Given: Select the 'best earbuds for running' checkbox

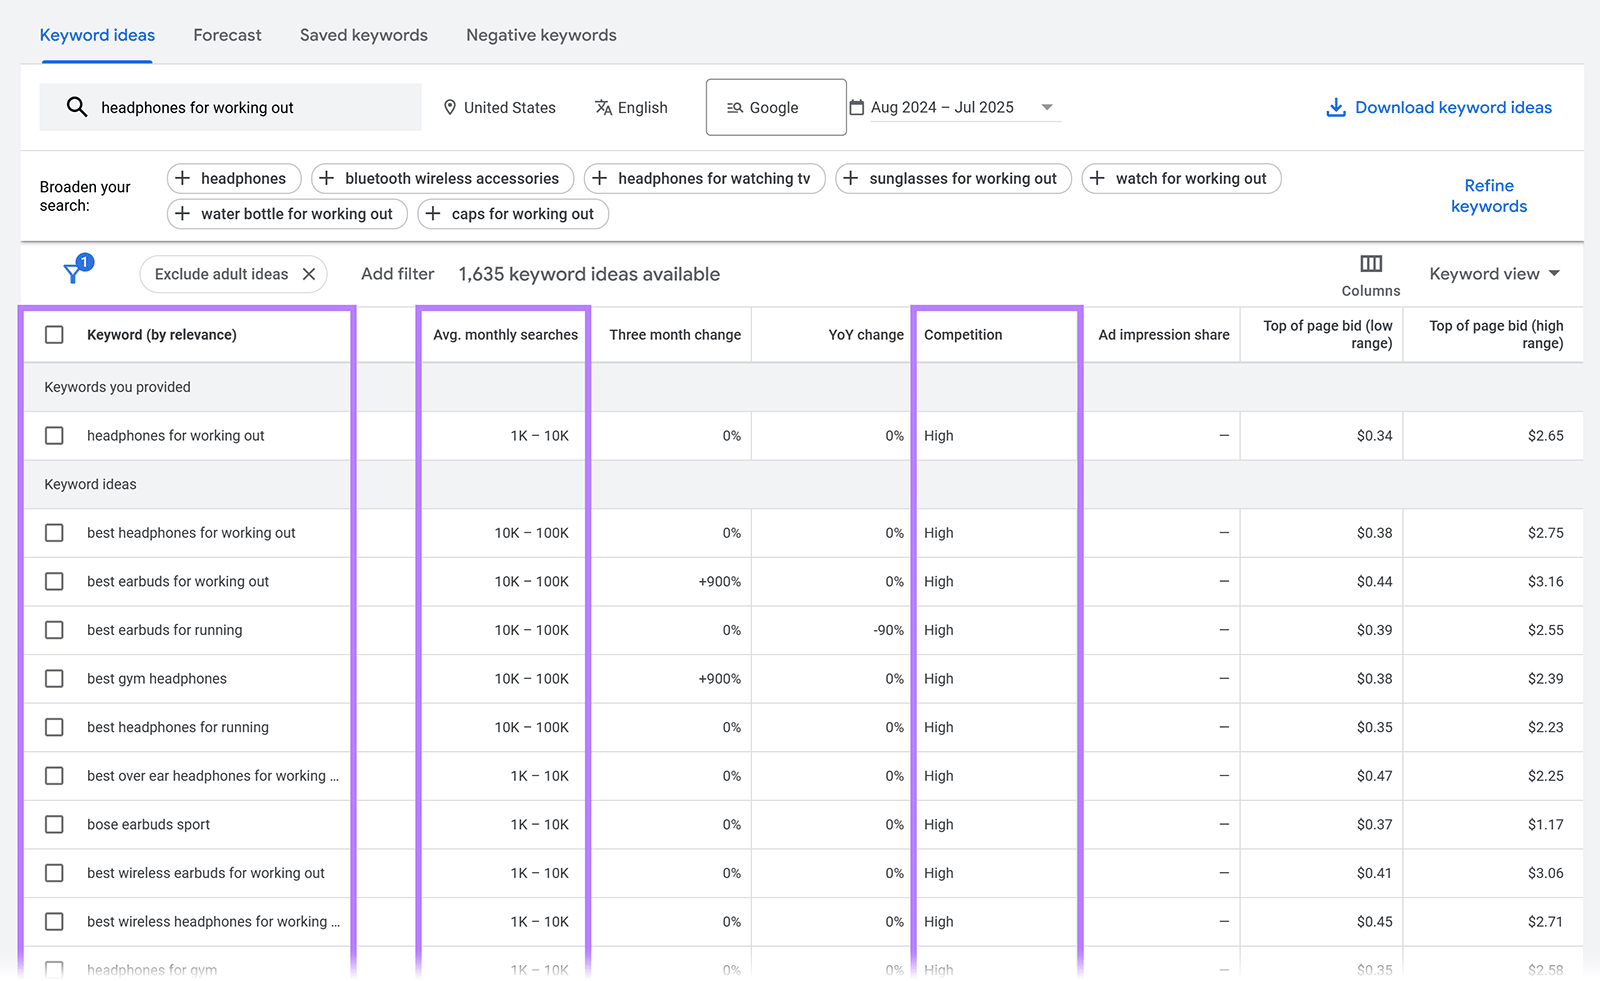Looking at the screenshot, I should pyautogui.click(x=54, y=630).
